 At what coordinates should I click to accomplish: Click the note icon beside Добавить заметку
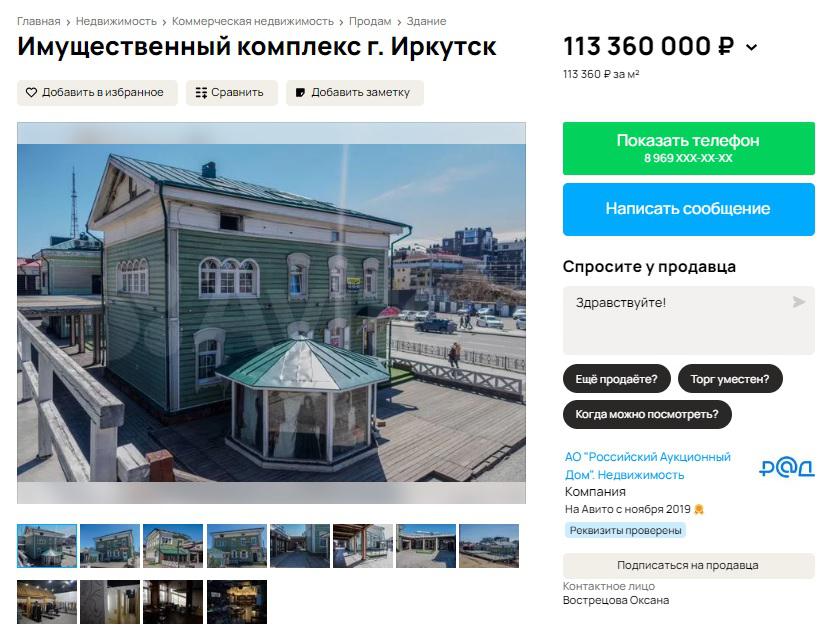[300, 93]
